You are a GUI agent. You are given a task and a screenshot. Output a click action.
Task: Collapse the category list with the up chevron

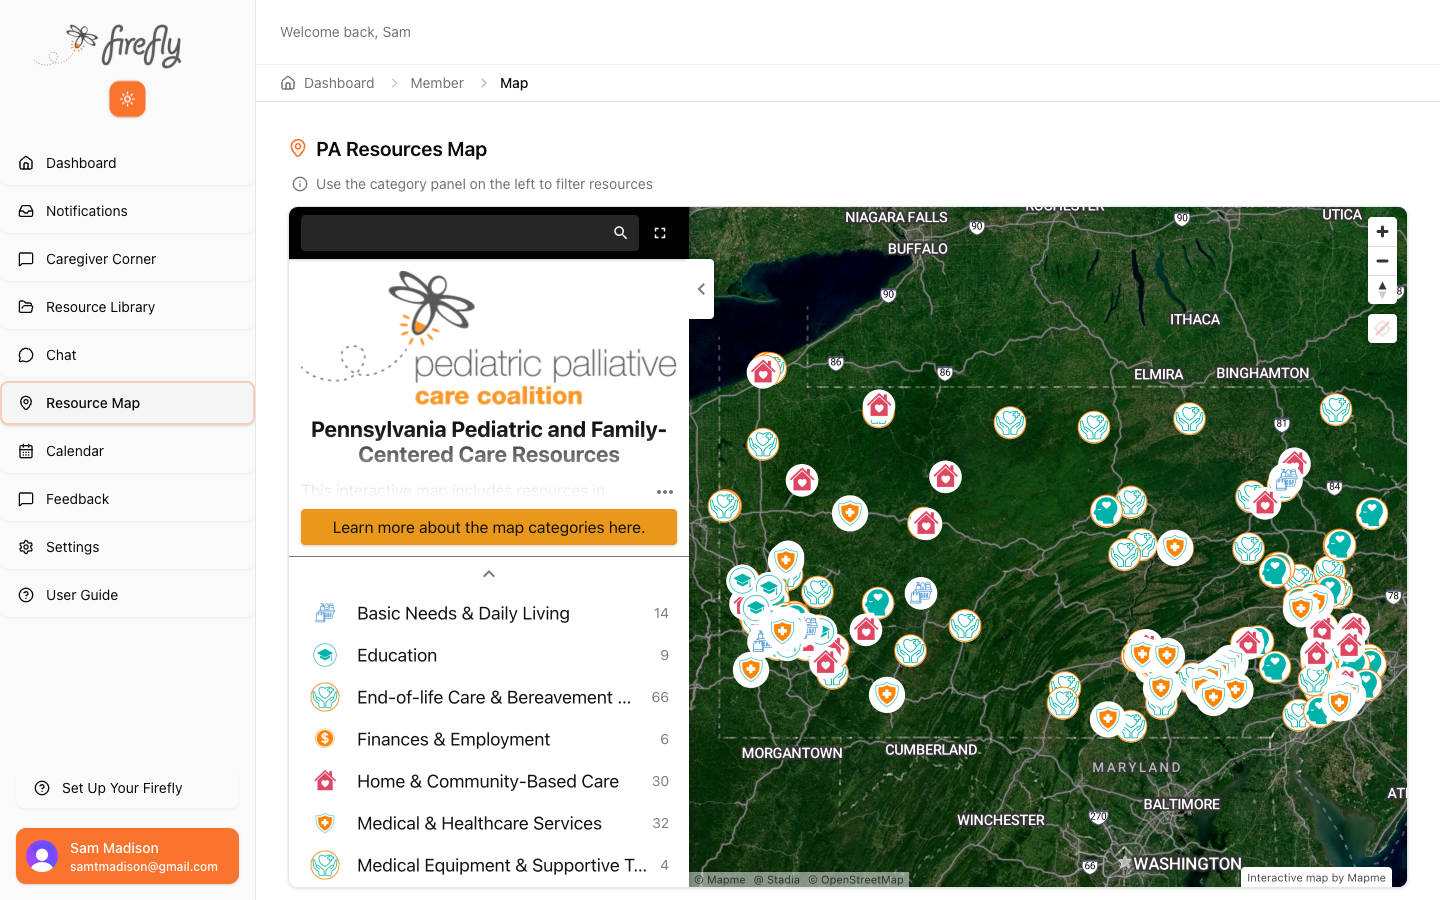488,574
